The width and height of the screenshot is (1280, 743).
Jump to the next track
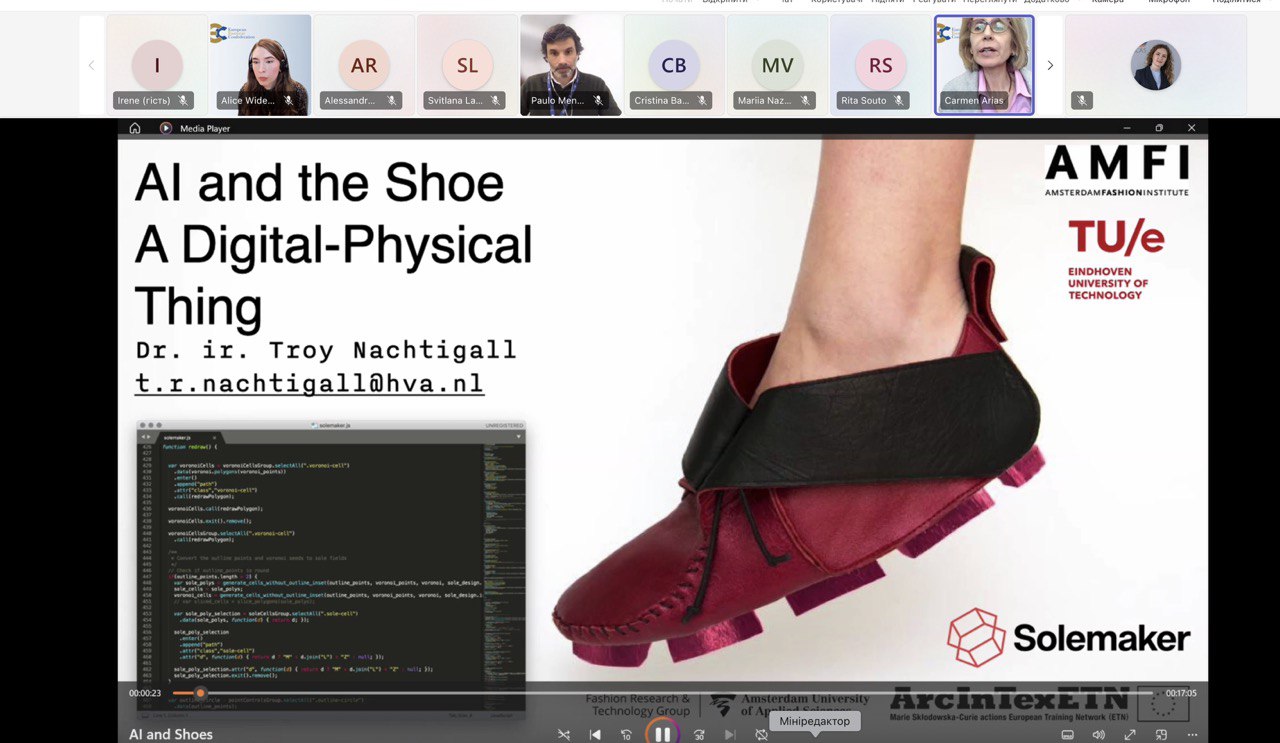tap(730, 735)
